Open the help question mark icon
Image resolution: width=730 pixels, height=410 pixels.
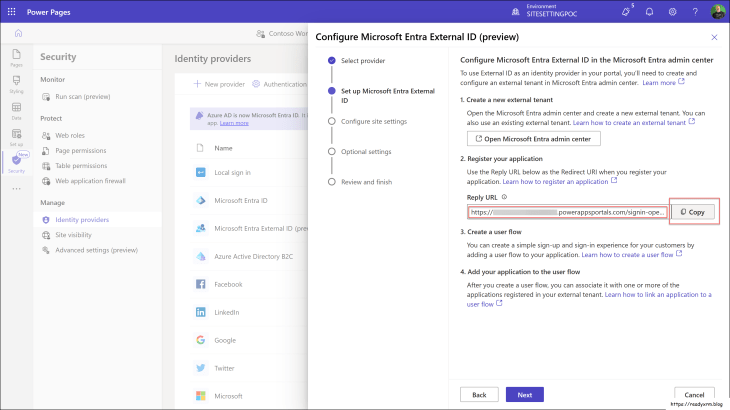tap(695, 12)
